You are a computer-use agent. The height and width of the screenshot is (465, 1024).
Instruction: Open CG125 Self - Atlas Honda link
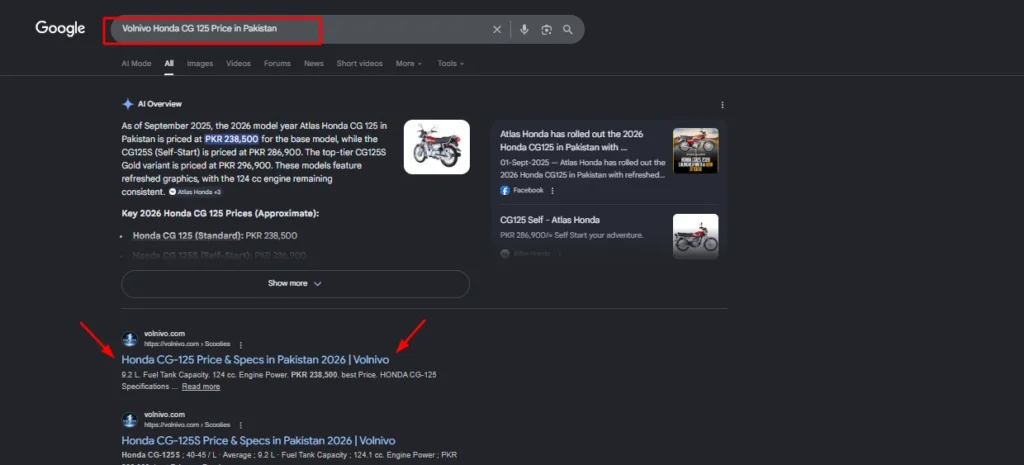[550, 220]
